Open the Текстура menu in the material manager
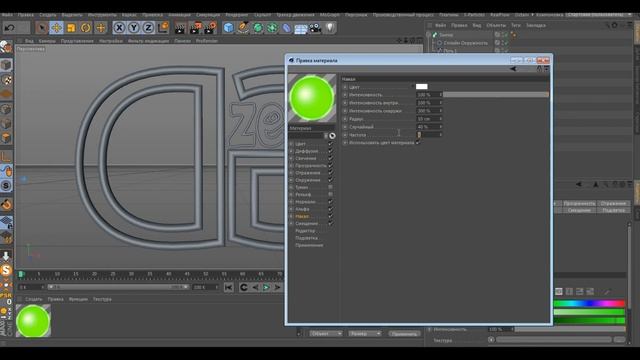Screen dimensions: 640x360 click(102, 299)
